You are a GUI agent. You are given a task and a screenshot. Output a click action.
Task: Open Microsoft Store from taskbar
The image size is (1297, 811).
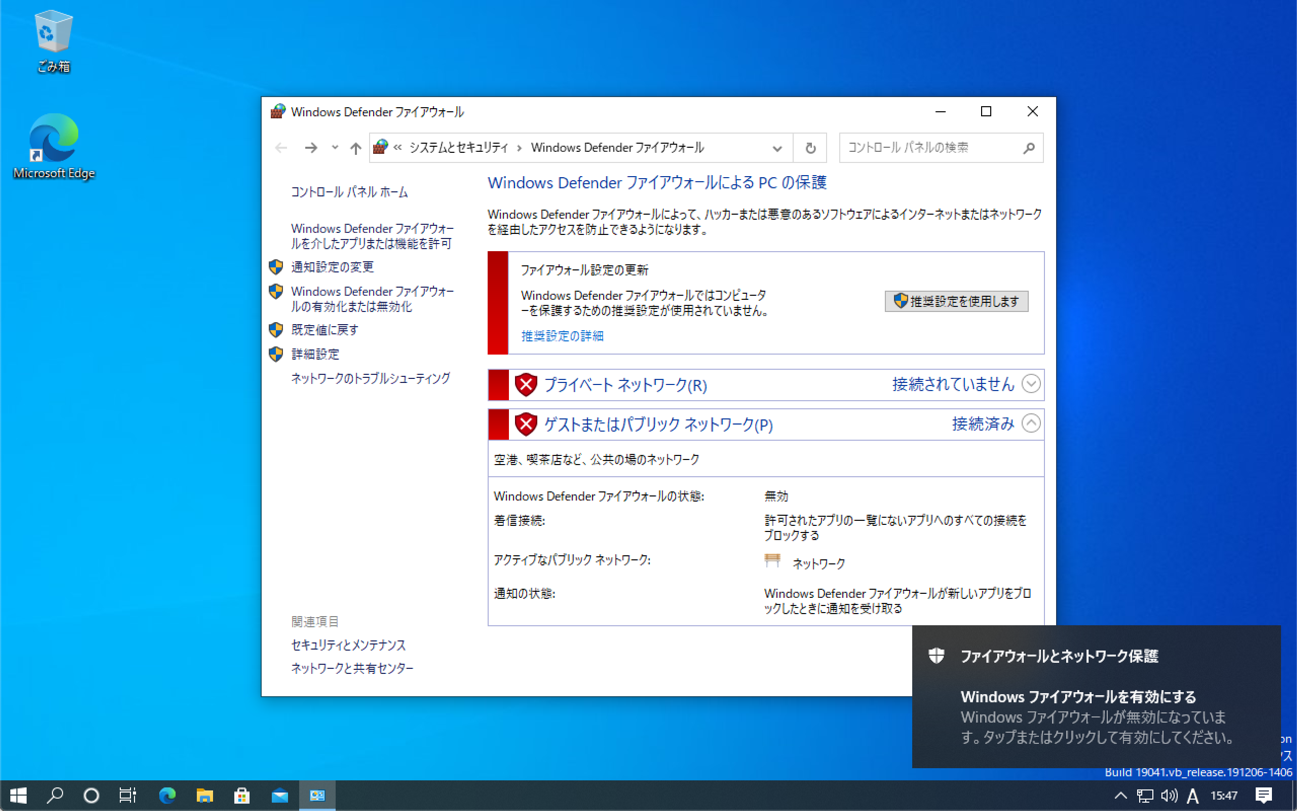point(242,796)
